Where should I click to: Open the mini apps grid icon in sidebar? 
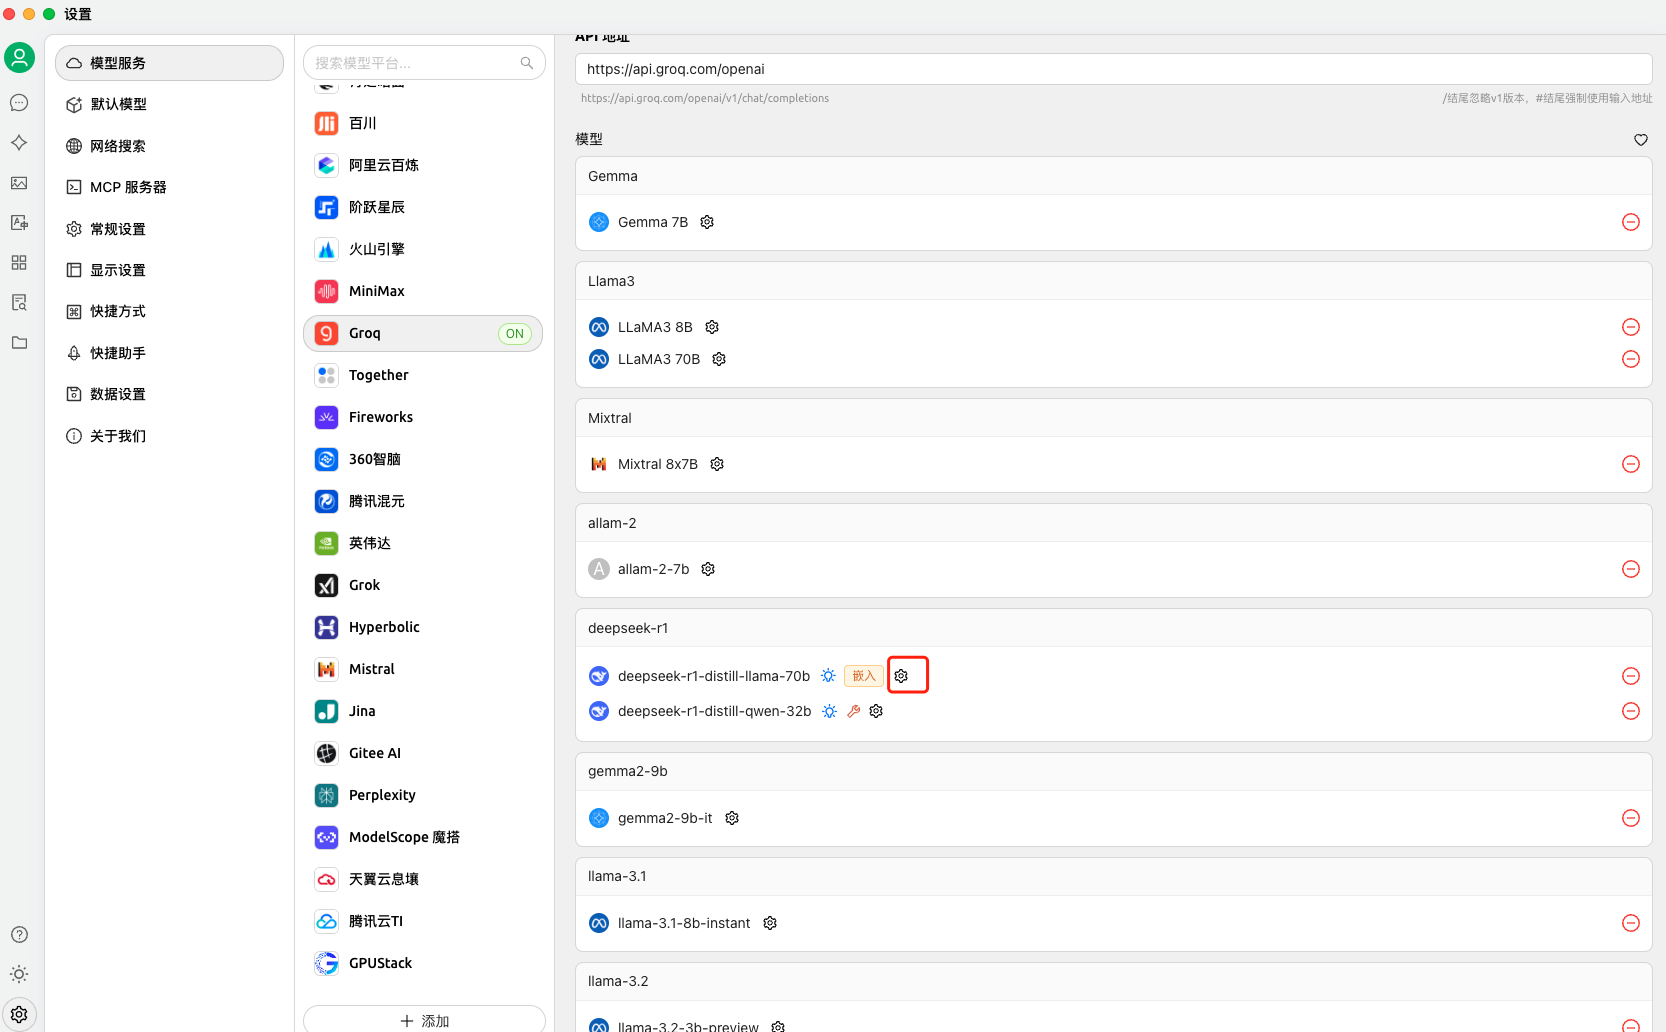pyautogui.click(x=19, y=262)
